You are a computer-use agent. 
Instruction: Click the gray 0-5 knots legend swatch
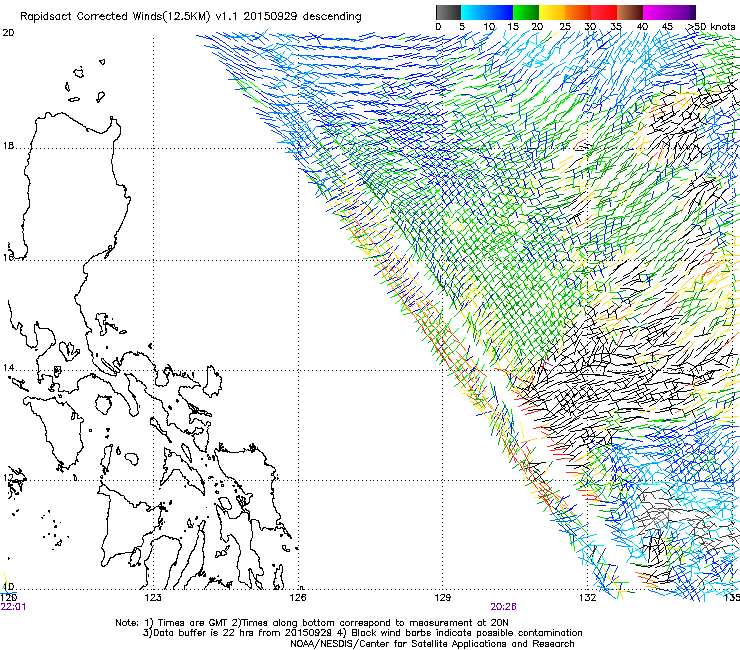(x=448, y=12)
